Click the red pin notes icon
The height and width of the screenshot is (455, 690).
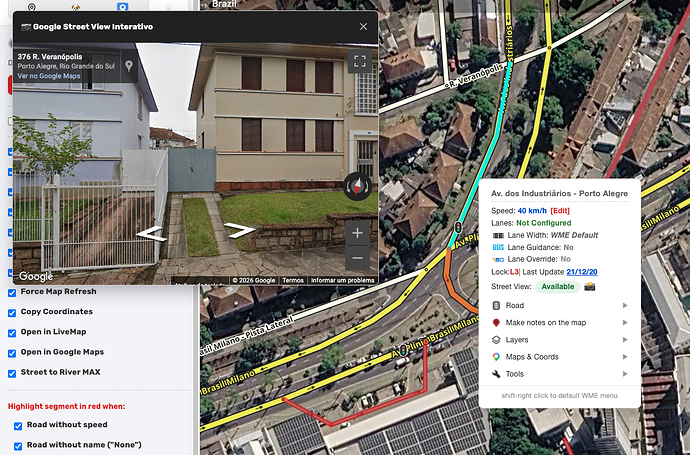496,323
